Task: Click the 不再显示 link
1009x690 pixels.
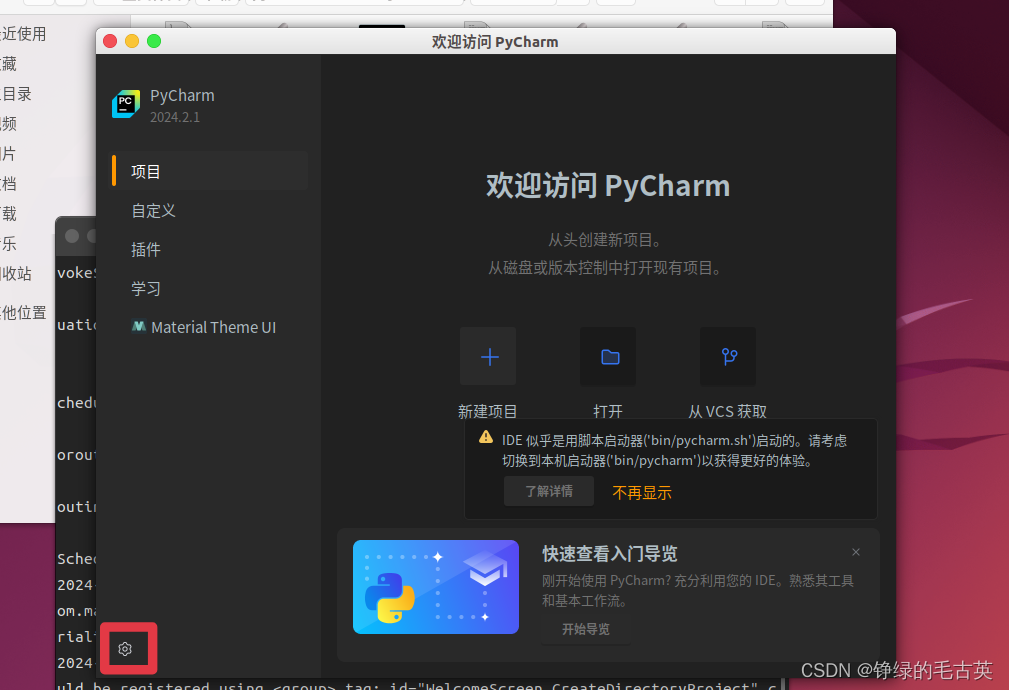Action: [642, 493]
